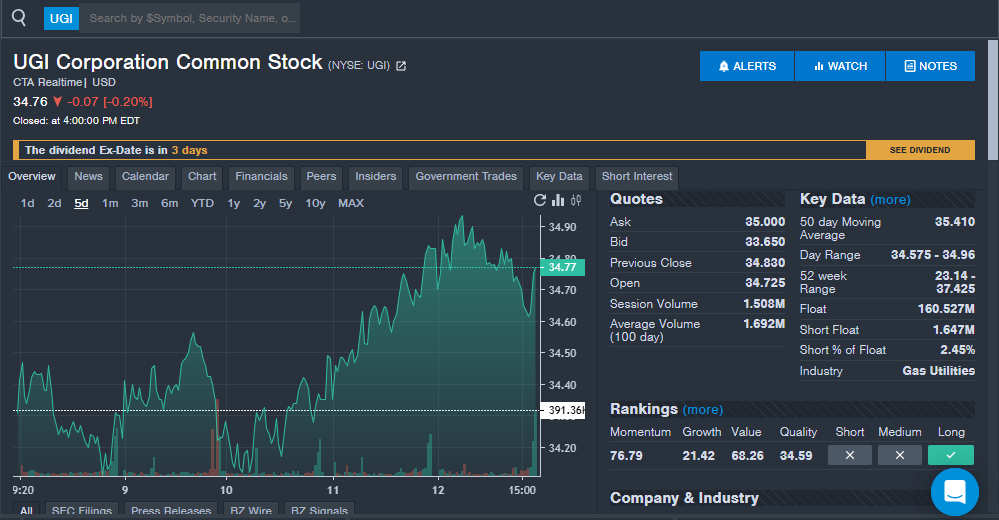Viewport: 999px width, 520px height.
Task: Click the 50 day Moving Average 35.410
Action: tap(954, 222)
